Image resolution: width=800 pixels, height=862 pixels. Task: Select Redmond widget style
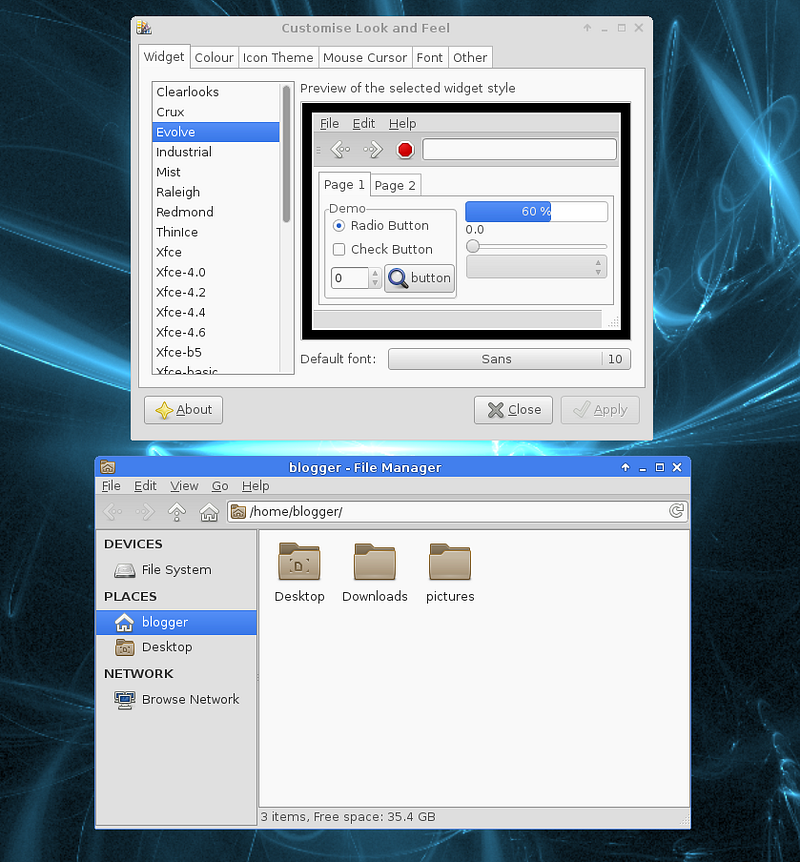pos(216,212)
